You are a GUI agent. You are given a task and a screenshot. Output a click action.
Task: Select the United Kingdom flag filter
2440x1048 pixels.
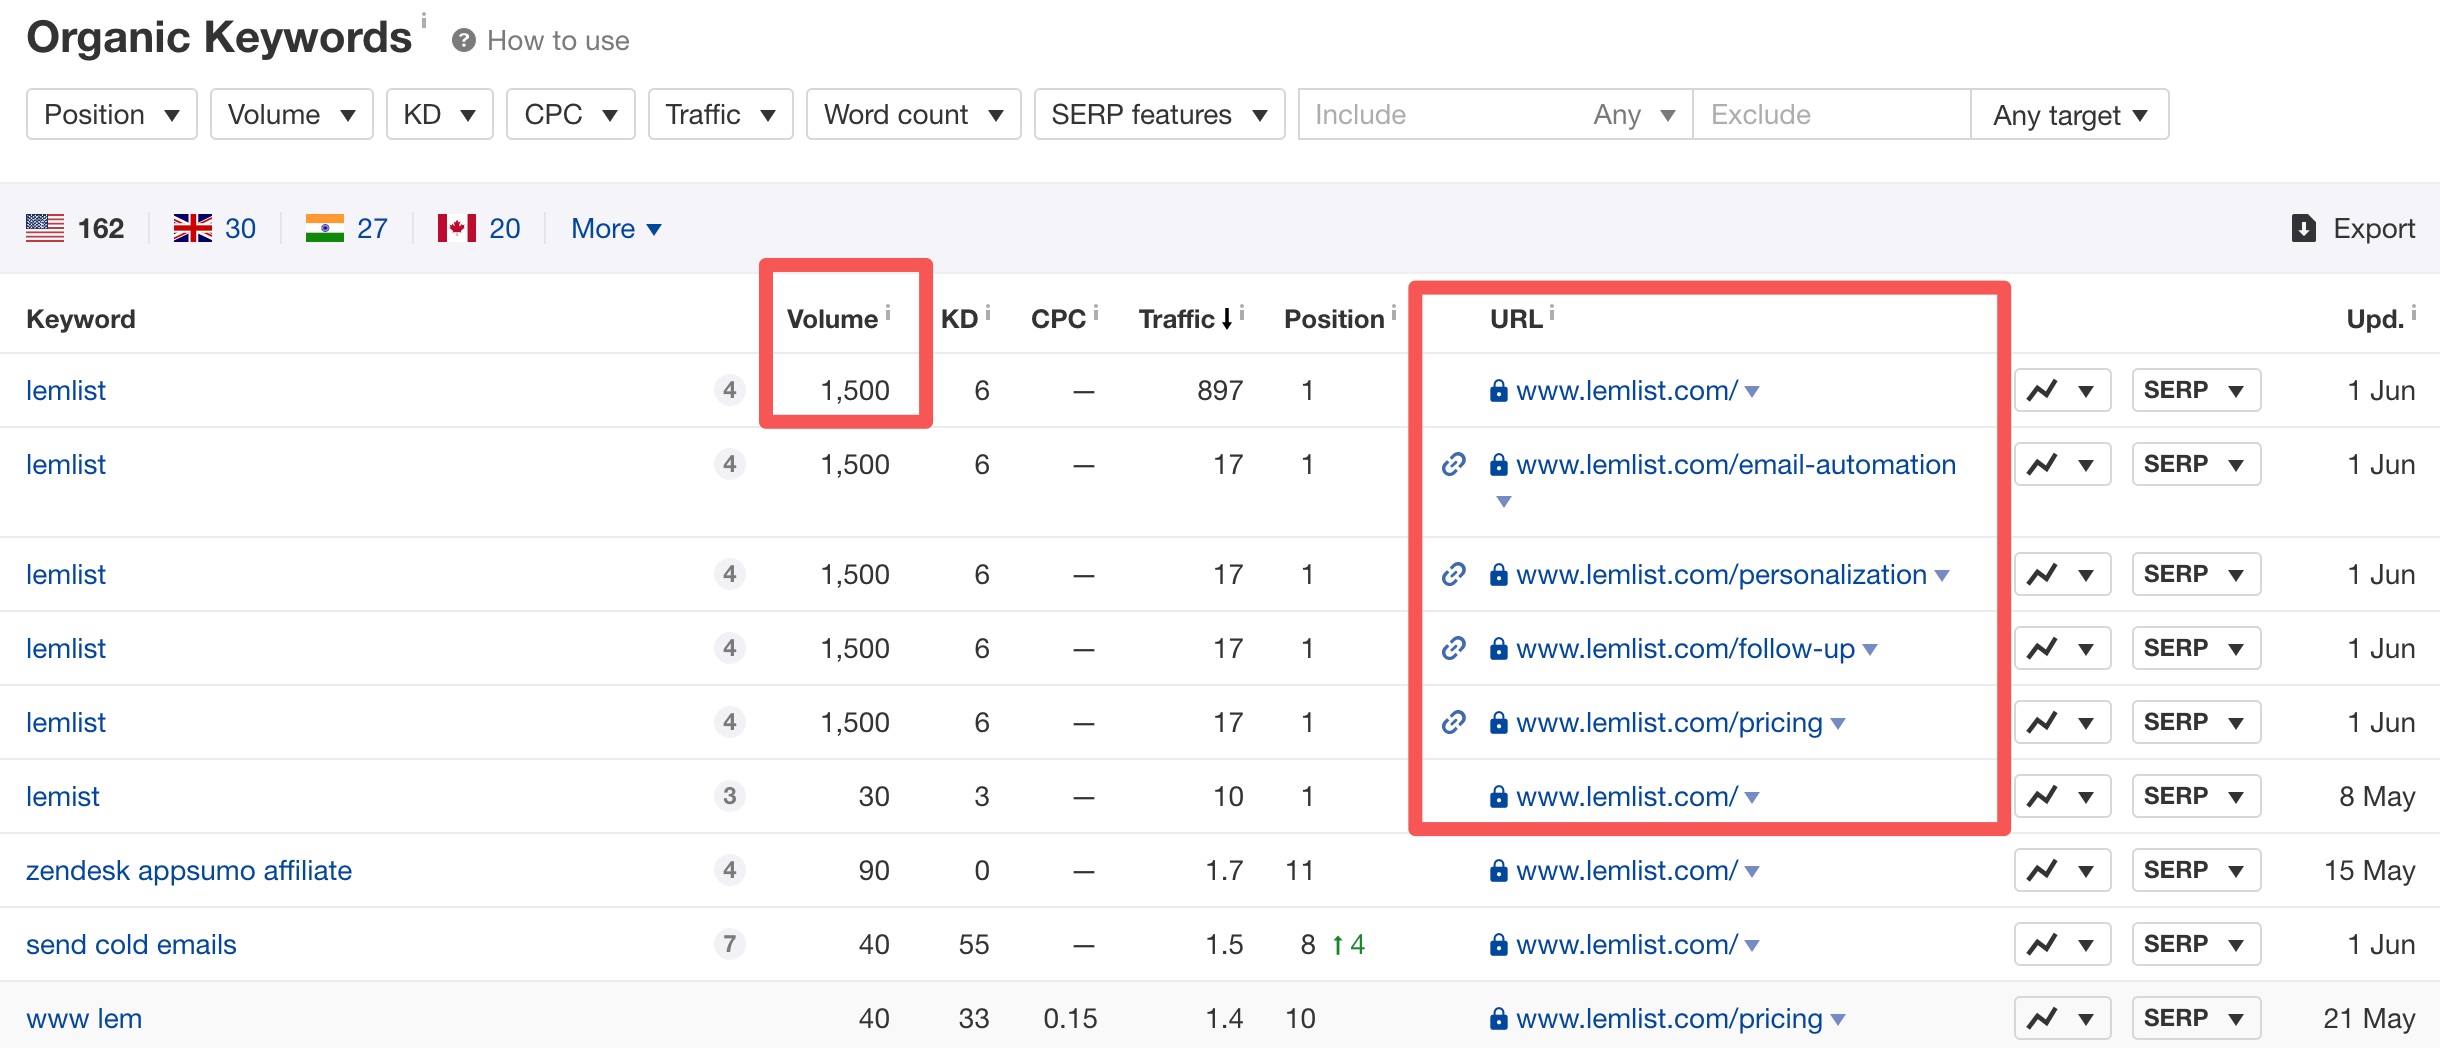pyautogui.click(x=193, y=229)
